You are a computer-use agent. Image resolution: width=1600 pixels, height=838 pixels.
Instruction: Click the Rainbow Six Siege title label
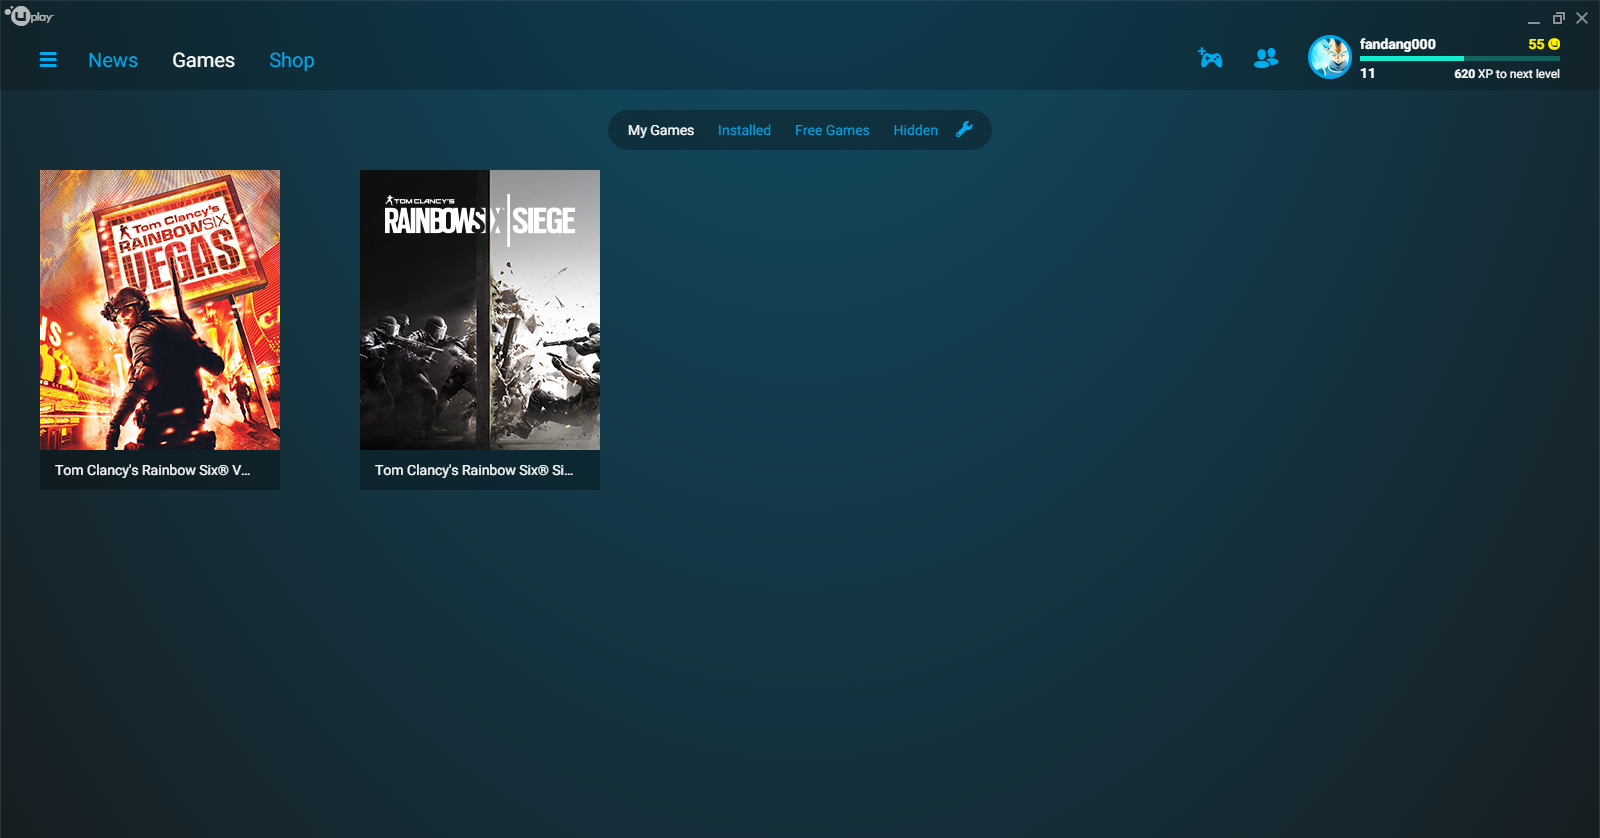coord(474,470)
